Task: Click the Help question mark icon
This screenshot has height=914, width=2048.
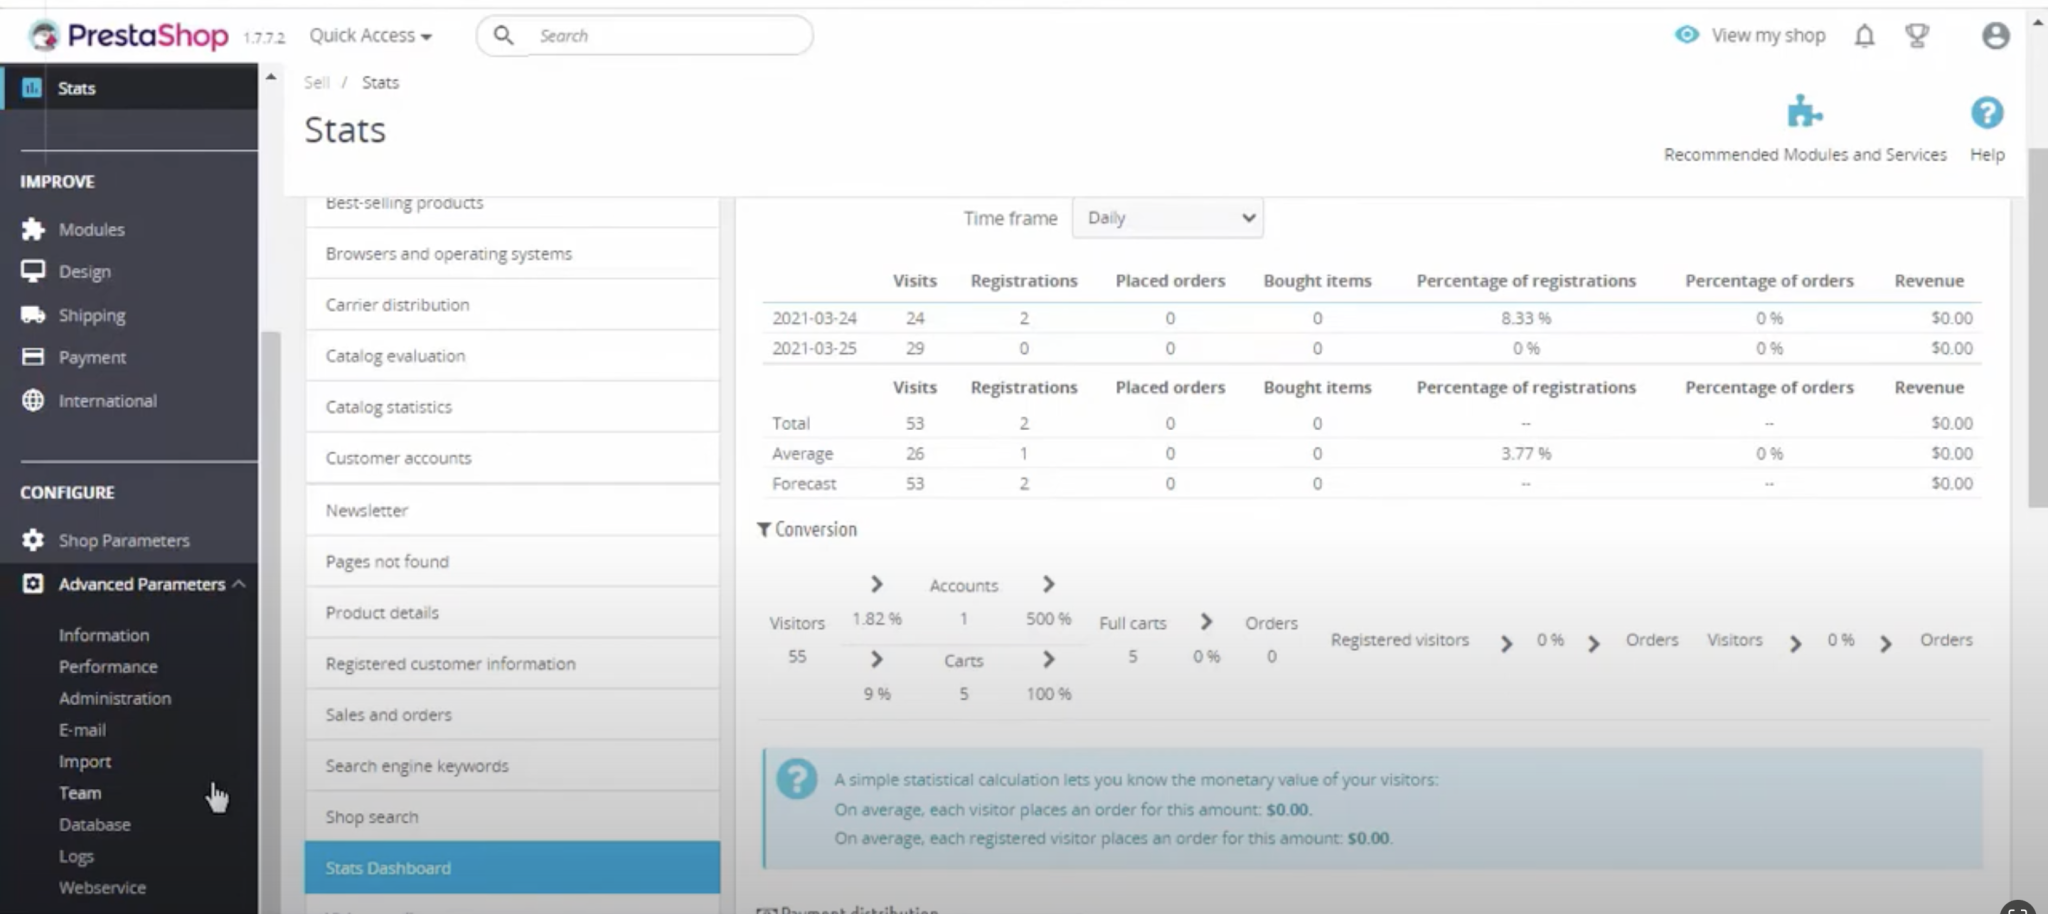Action: point(1986,113)
